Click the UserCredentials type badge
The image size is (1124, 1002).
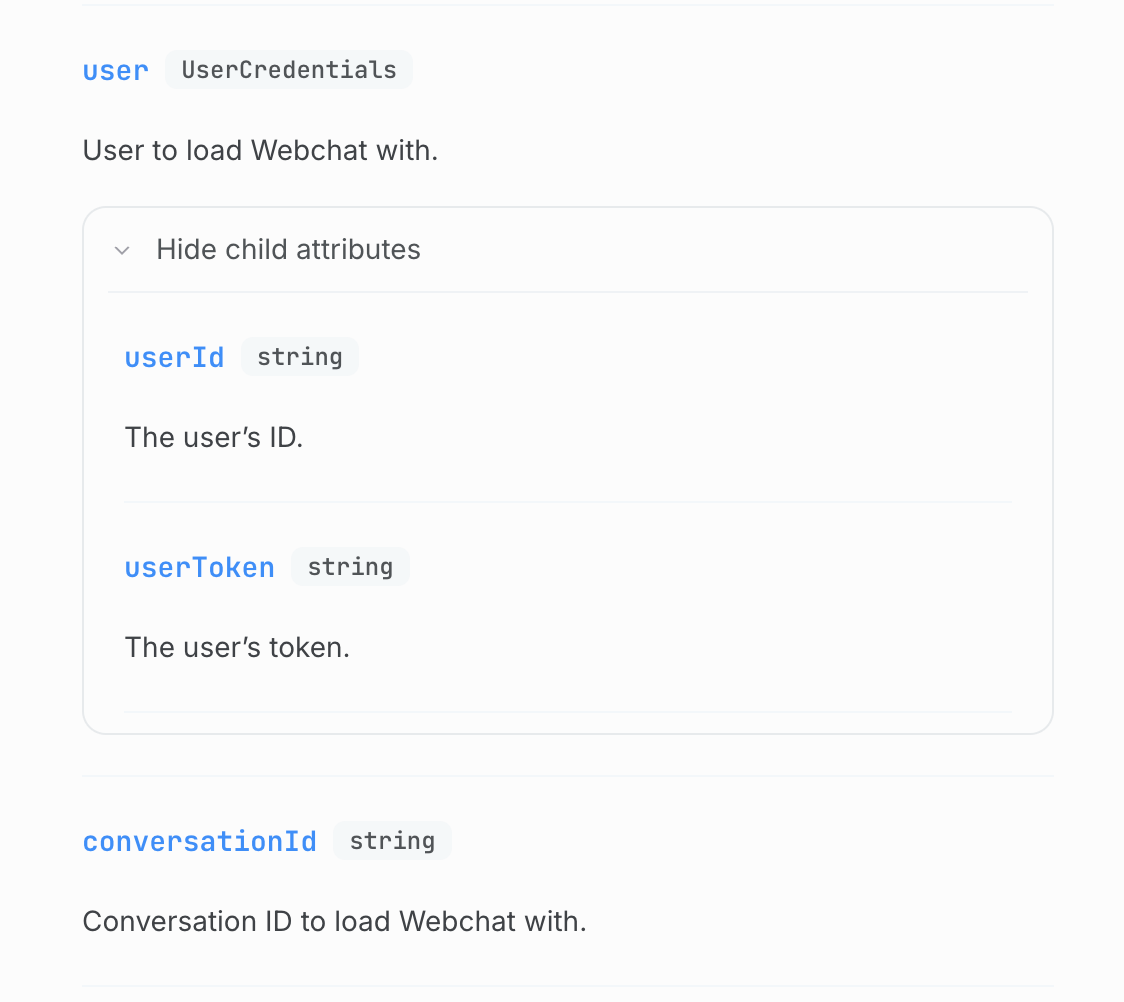pos(289,70)
